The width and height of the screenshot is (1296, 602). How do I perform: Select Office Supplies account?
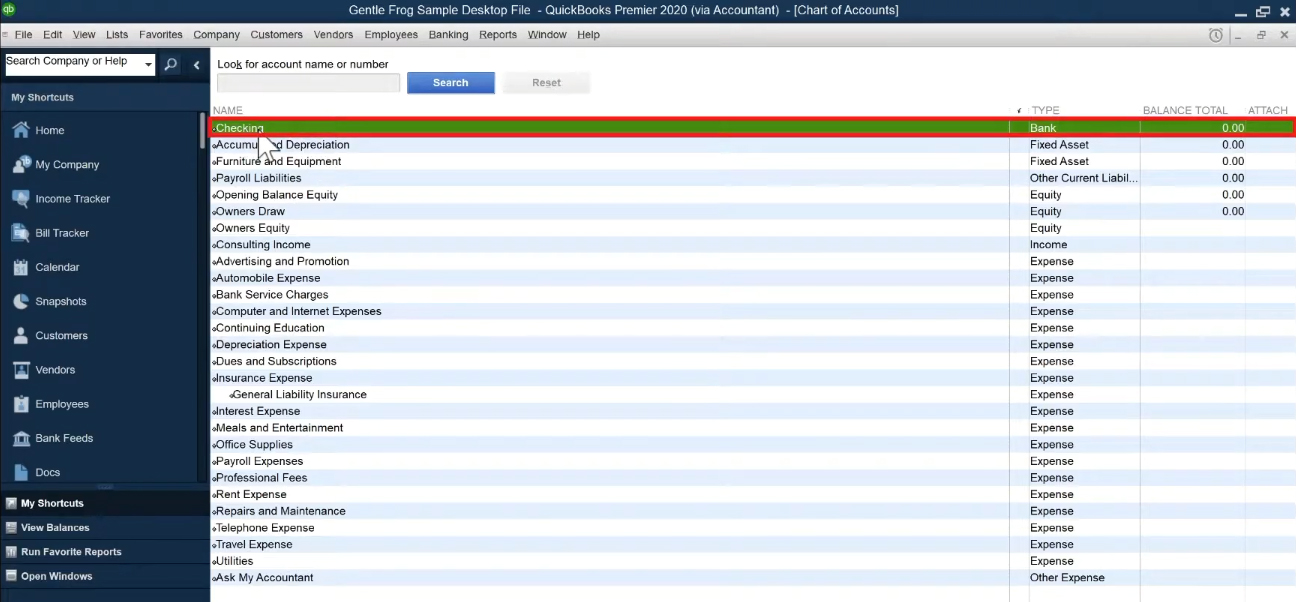[x=752, y=444]
